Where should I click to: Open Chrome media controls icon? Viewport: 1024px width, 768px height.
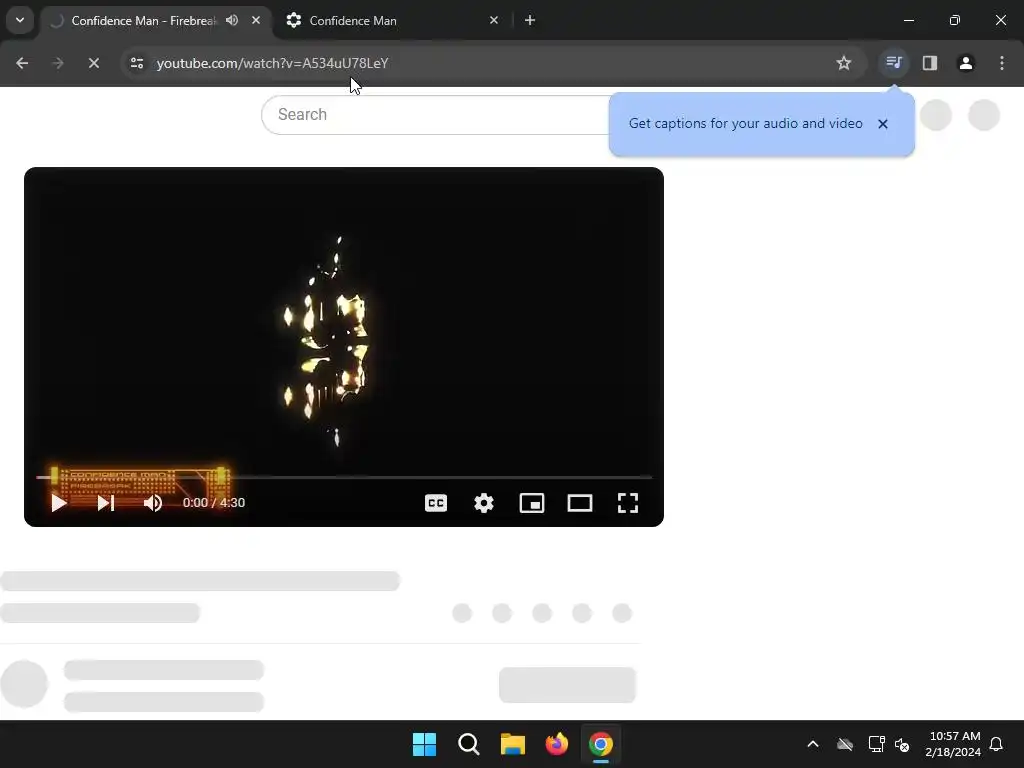pyautogui.click(x=894, y=63)
